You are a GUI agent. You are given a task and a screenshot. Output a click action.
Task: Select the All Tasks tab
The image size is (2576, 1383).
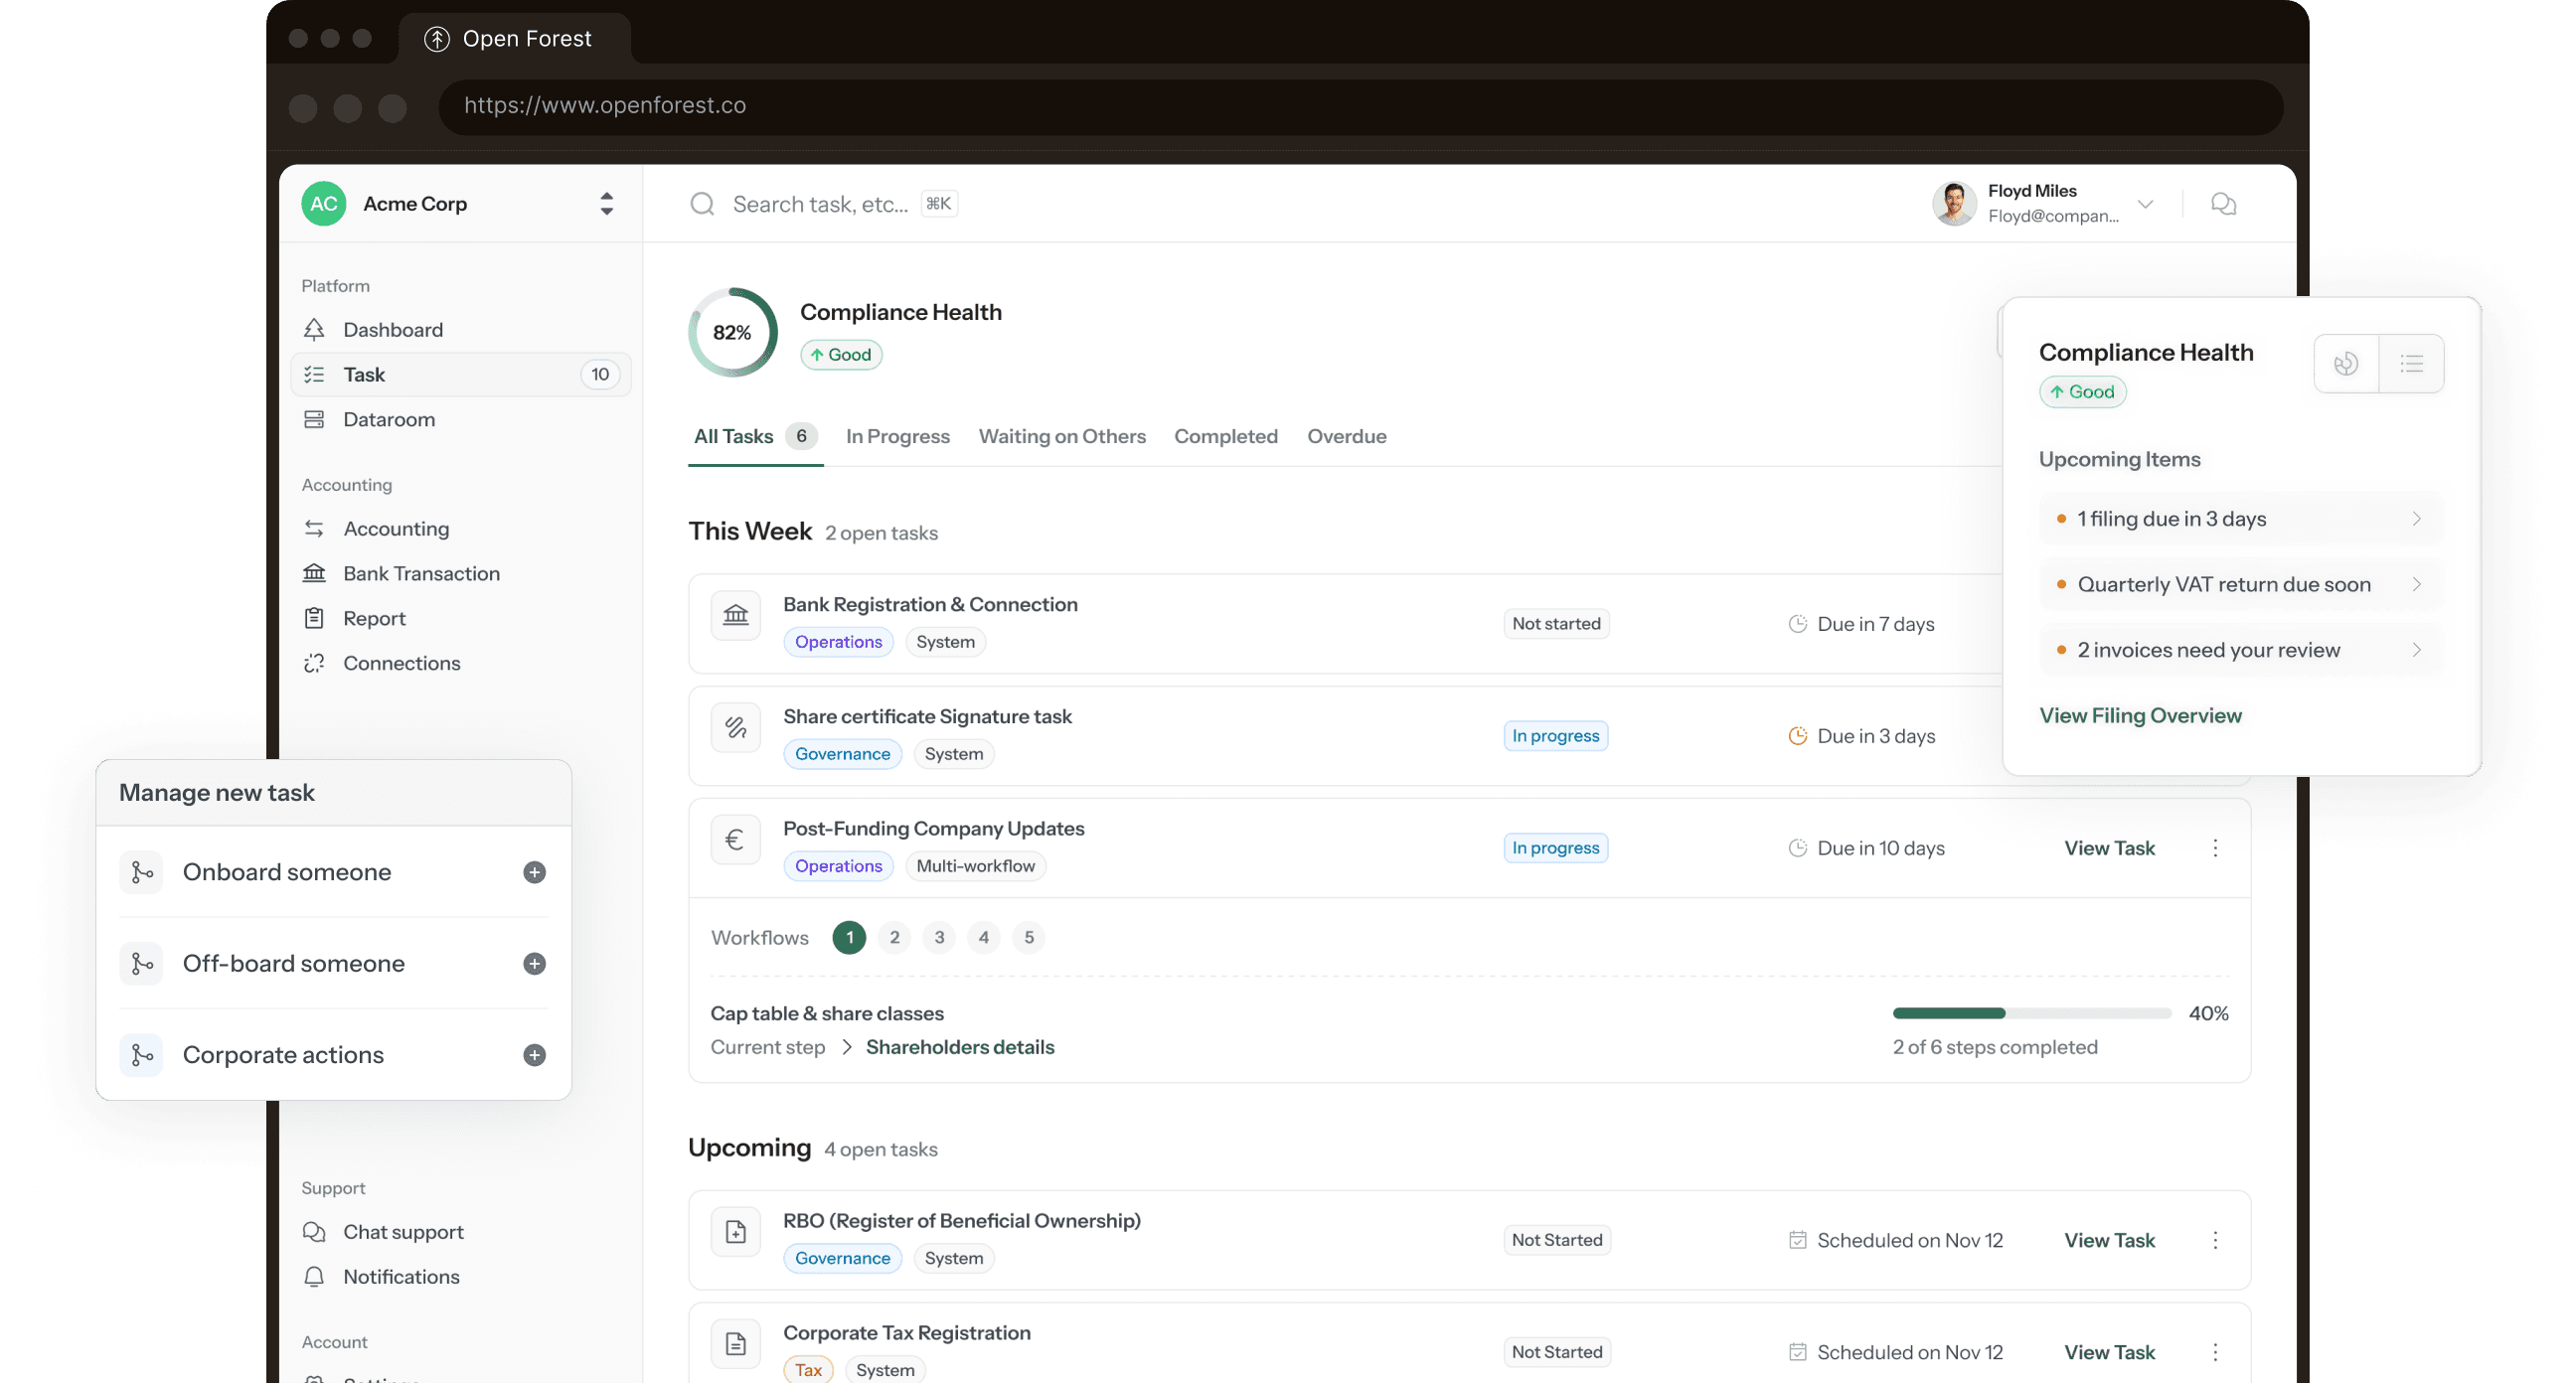[755, 436]
